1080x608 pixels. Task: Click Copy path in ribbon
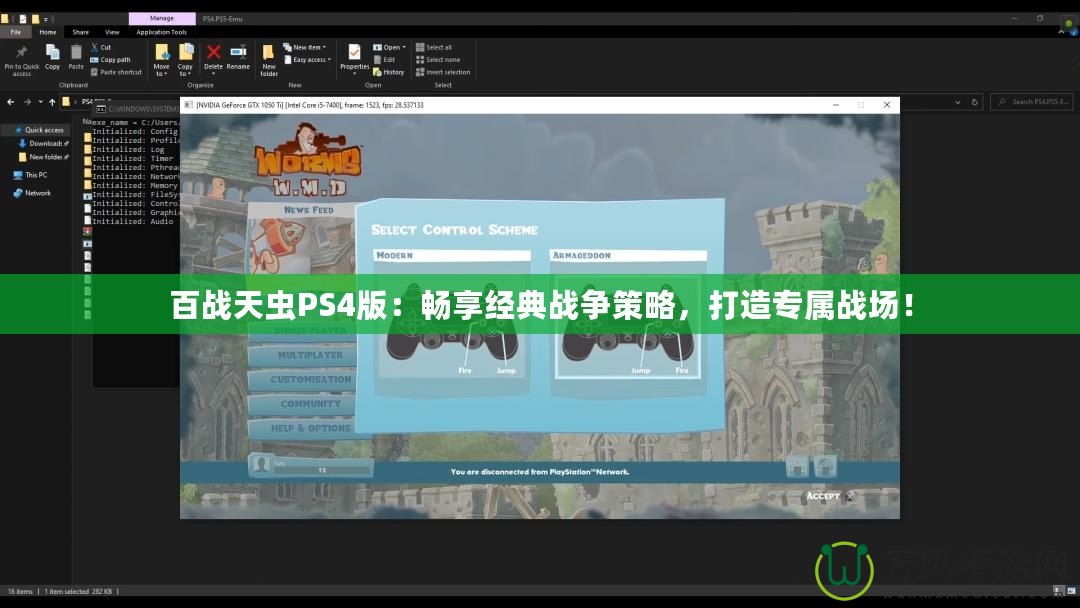(110, 60)
